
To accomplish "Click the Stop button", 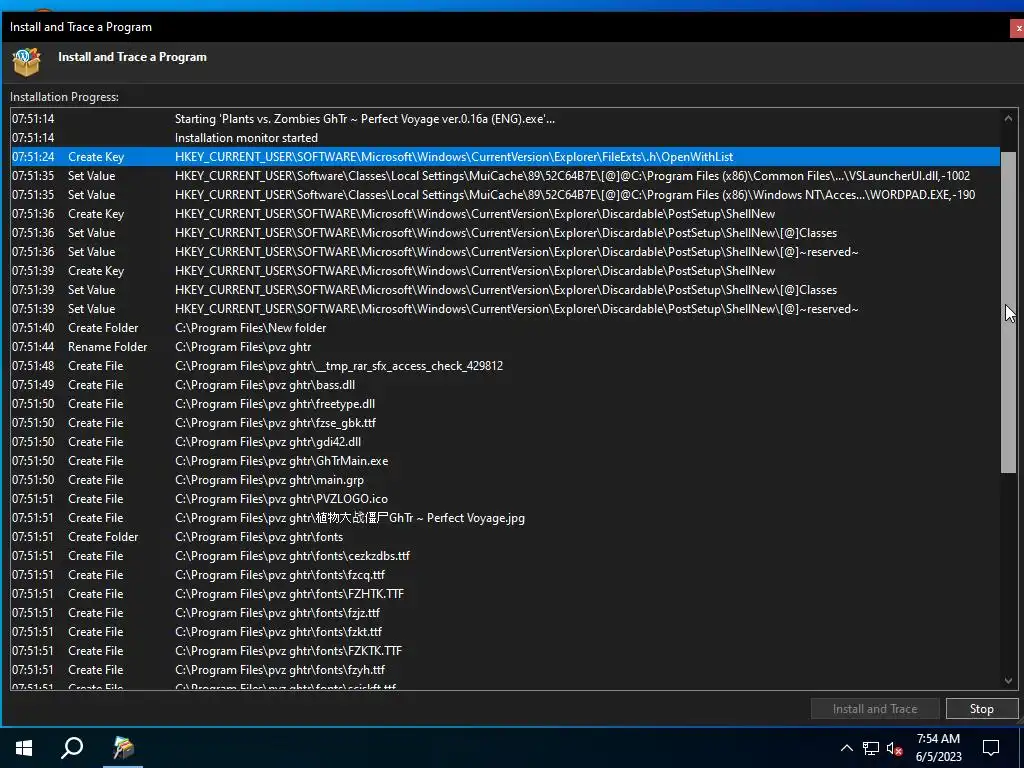I will [x=982, y=709].
